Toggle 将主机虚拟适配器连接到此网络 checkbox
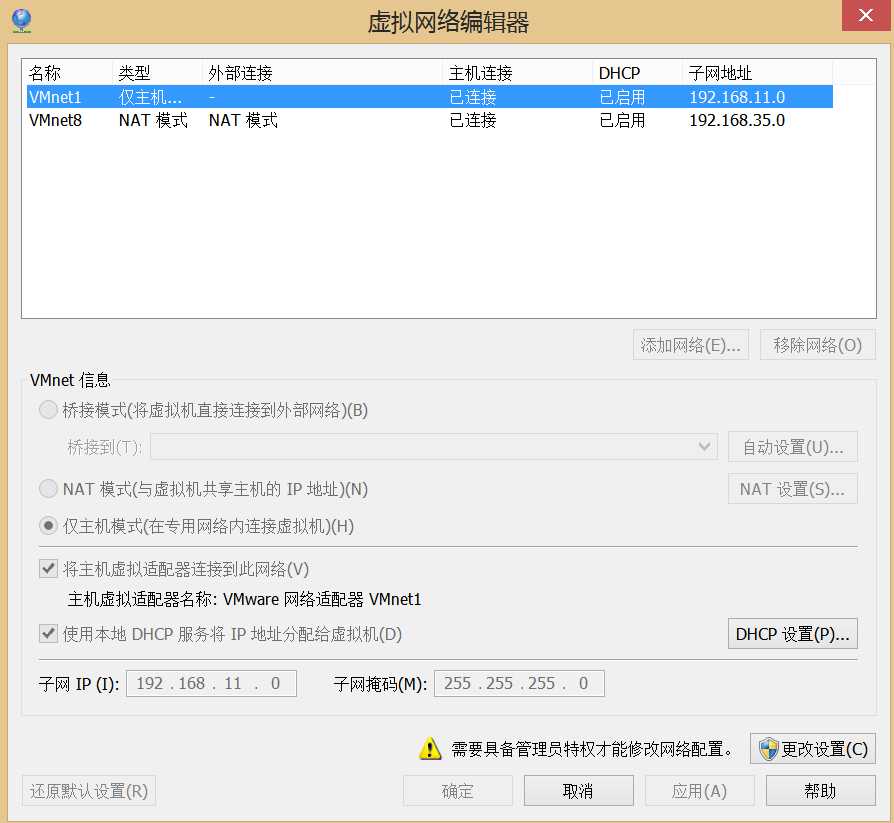 [x=48, y=568]
